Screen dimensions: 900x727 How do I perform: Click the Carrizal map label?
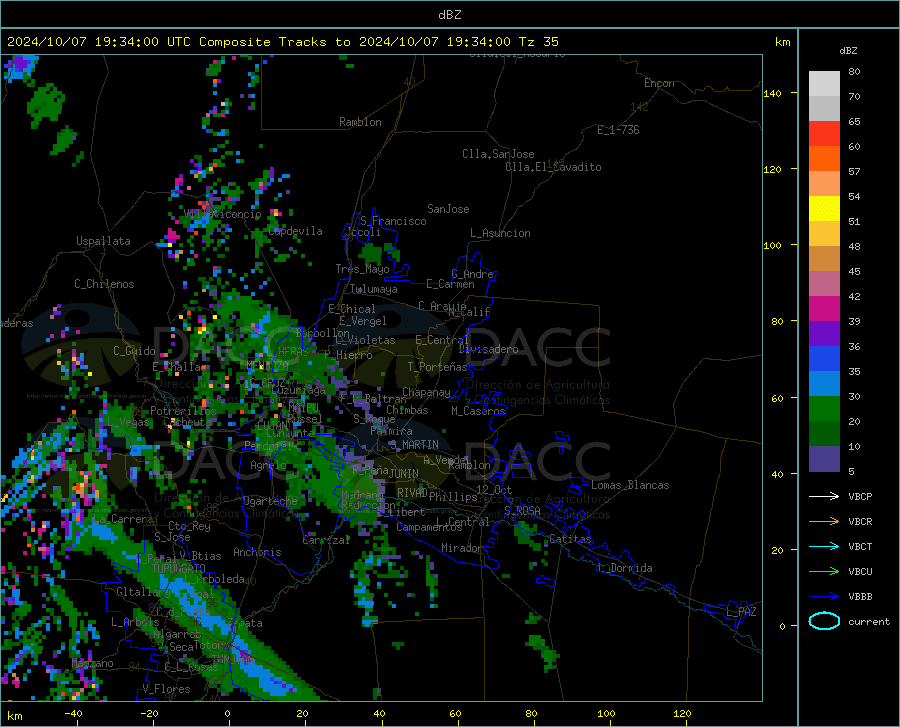point(326,540)
